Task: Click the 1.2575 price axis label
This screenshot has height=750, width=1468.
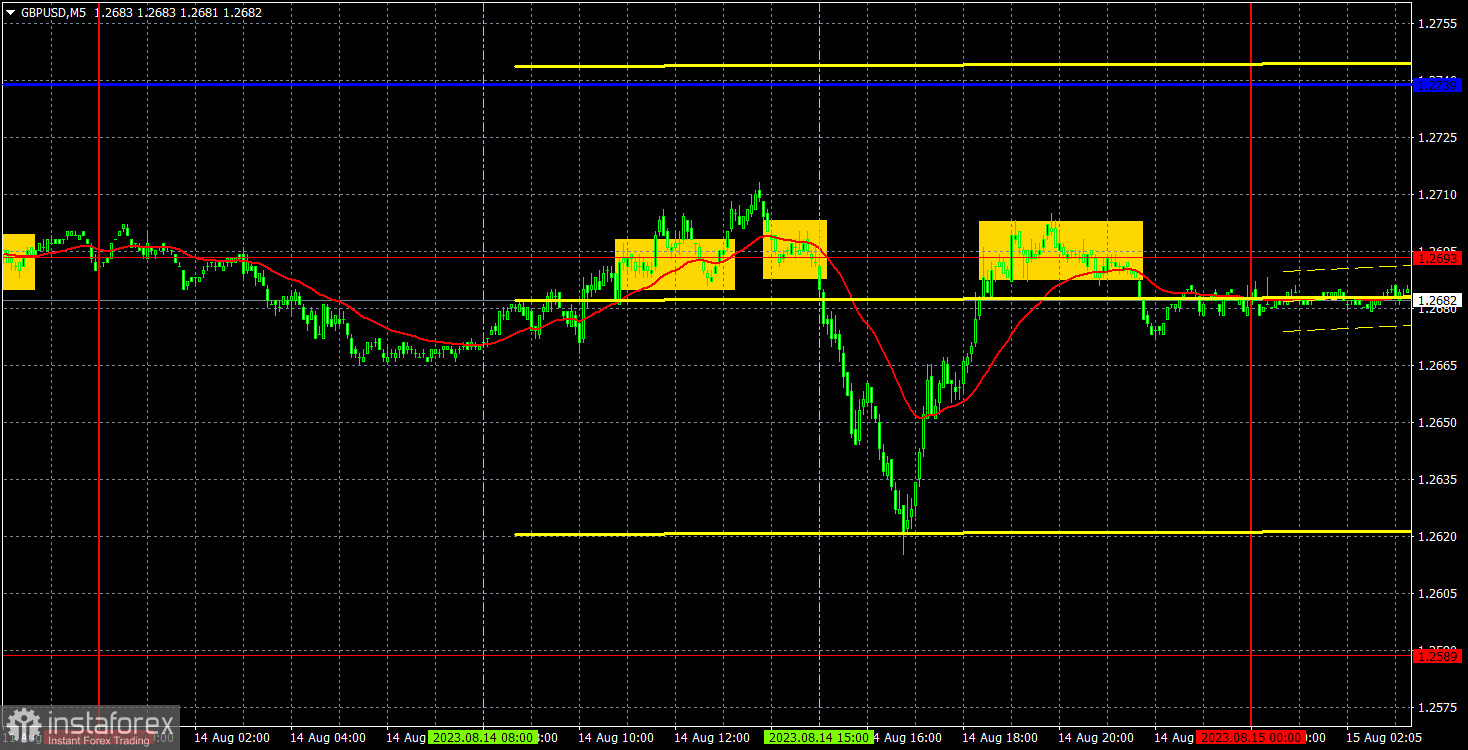Action: point(1439,708)
